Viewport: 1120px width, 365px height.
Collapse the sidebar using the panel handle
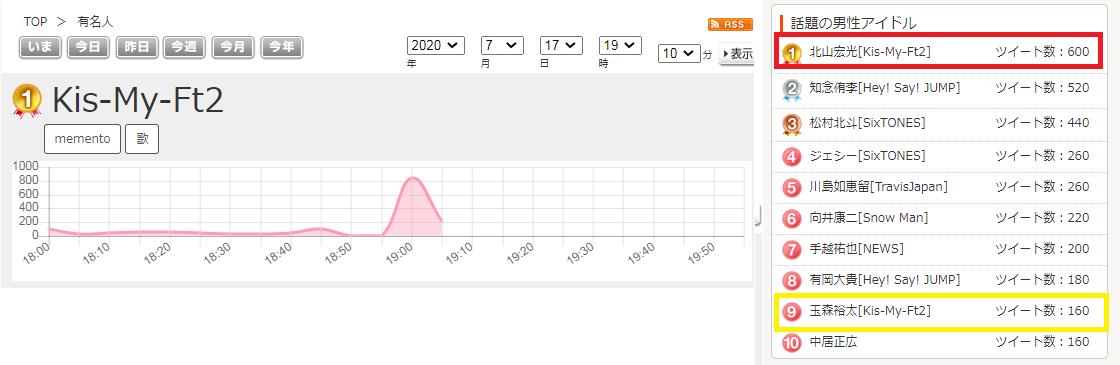(757, 214)
